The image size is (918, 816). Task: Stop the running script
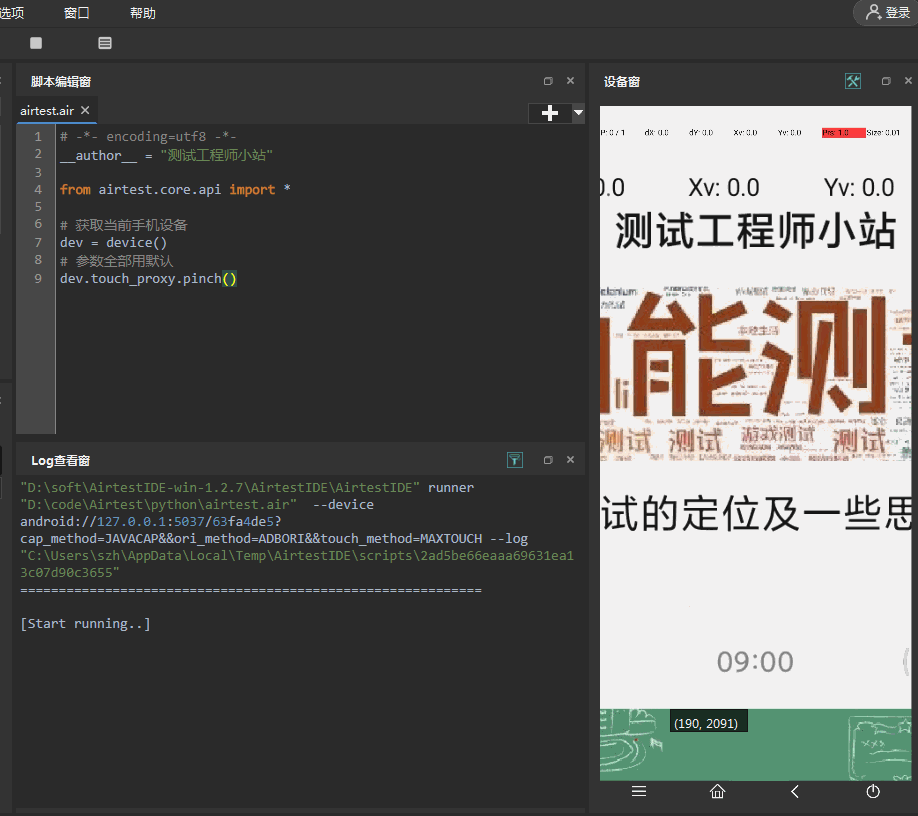36,43
